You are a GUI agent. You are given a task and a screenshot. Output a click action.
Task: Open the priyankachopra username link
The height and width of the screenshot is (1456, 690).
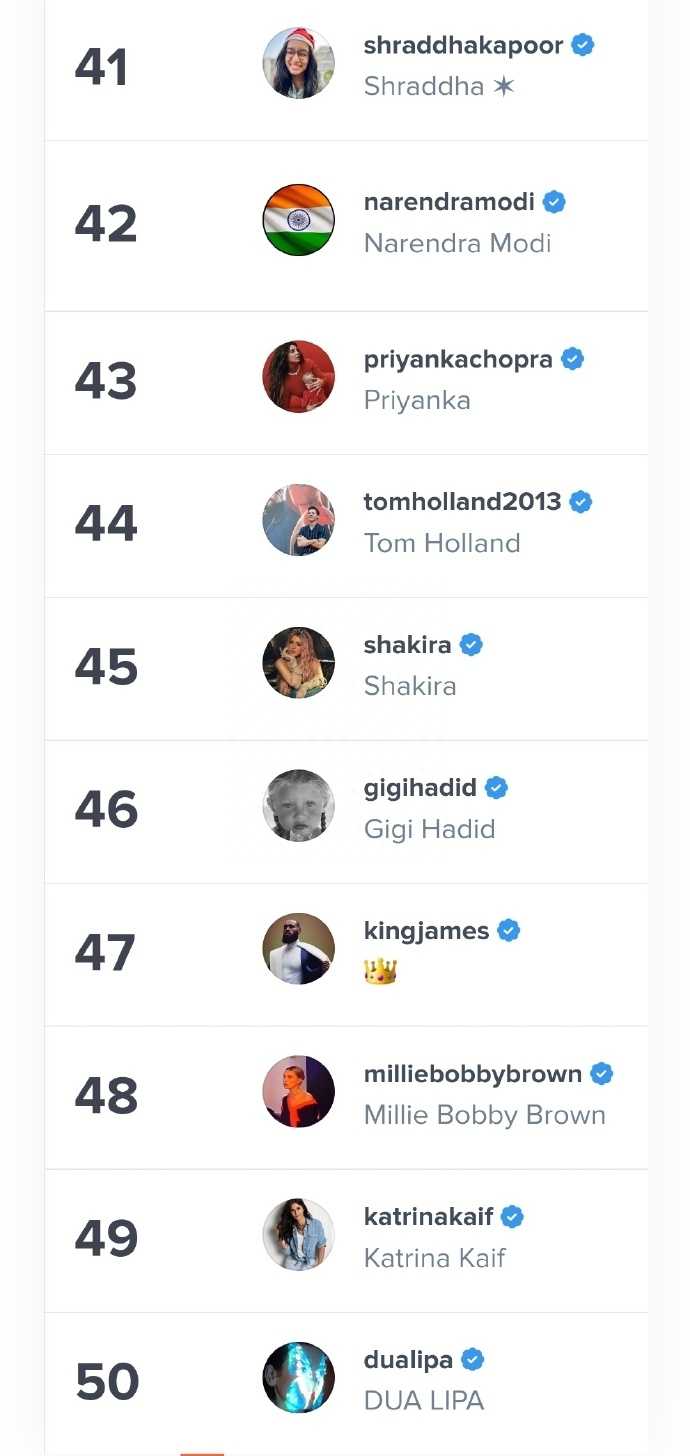[x=458, y=359]
